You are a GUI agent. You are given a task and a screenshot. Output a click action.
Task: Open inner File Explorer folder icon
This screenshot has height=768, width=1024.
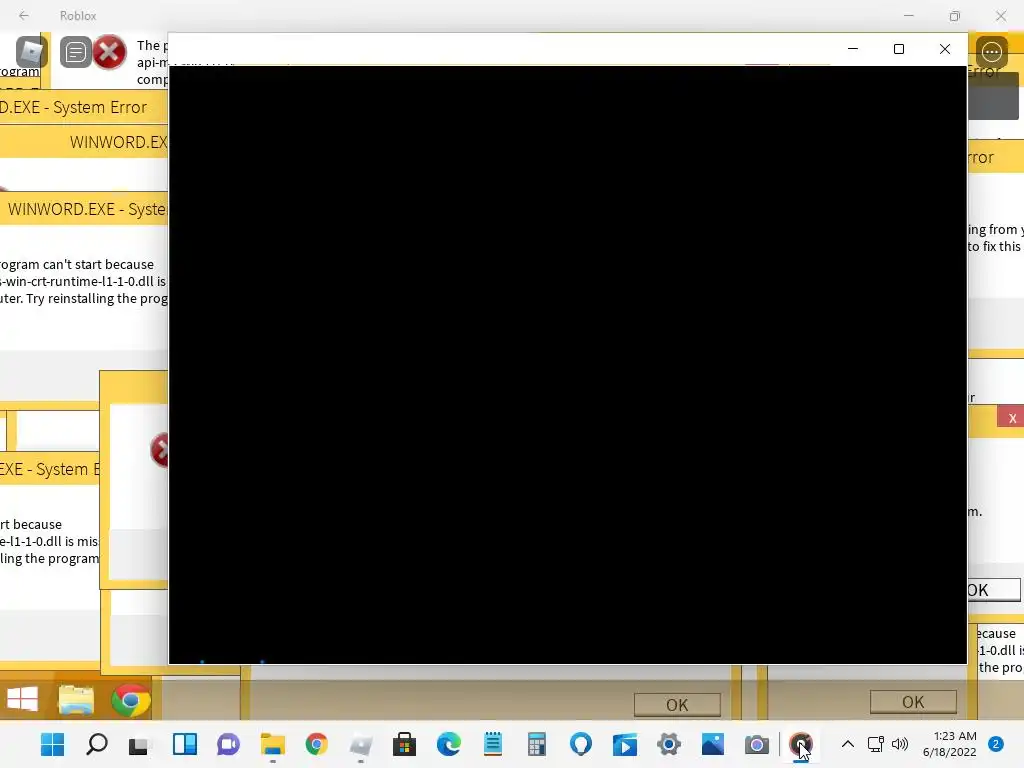click(x=76, y=699)
